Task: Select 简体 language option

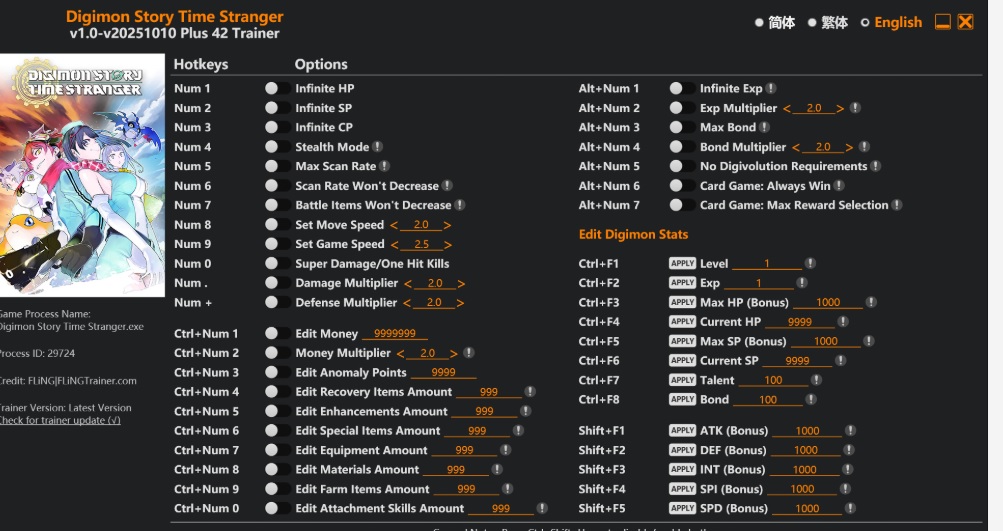Action: pyautogui.click(x=775, y=22)
